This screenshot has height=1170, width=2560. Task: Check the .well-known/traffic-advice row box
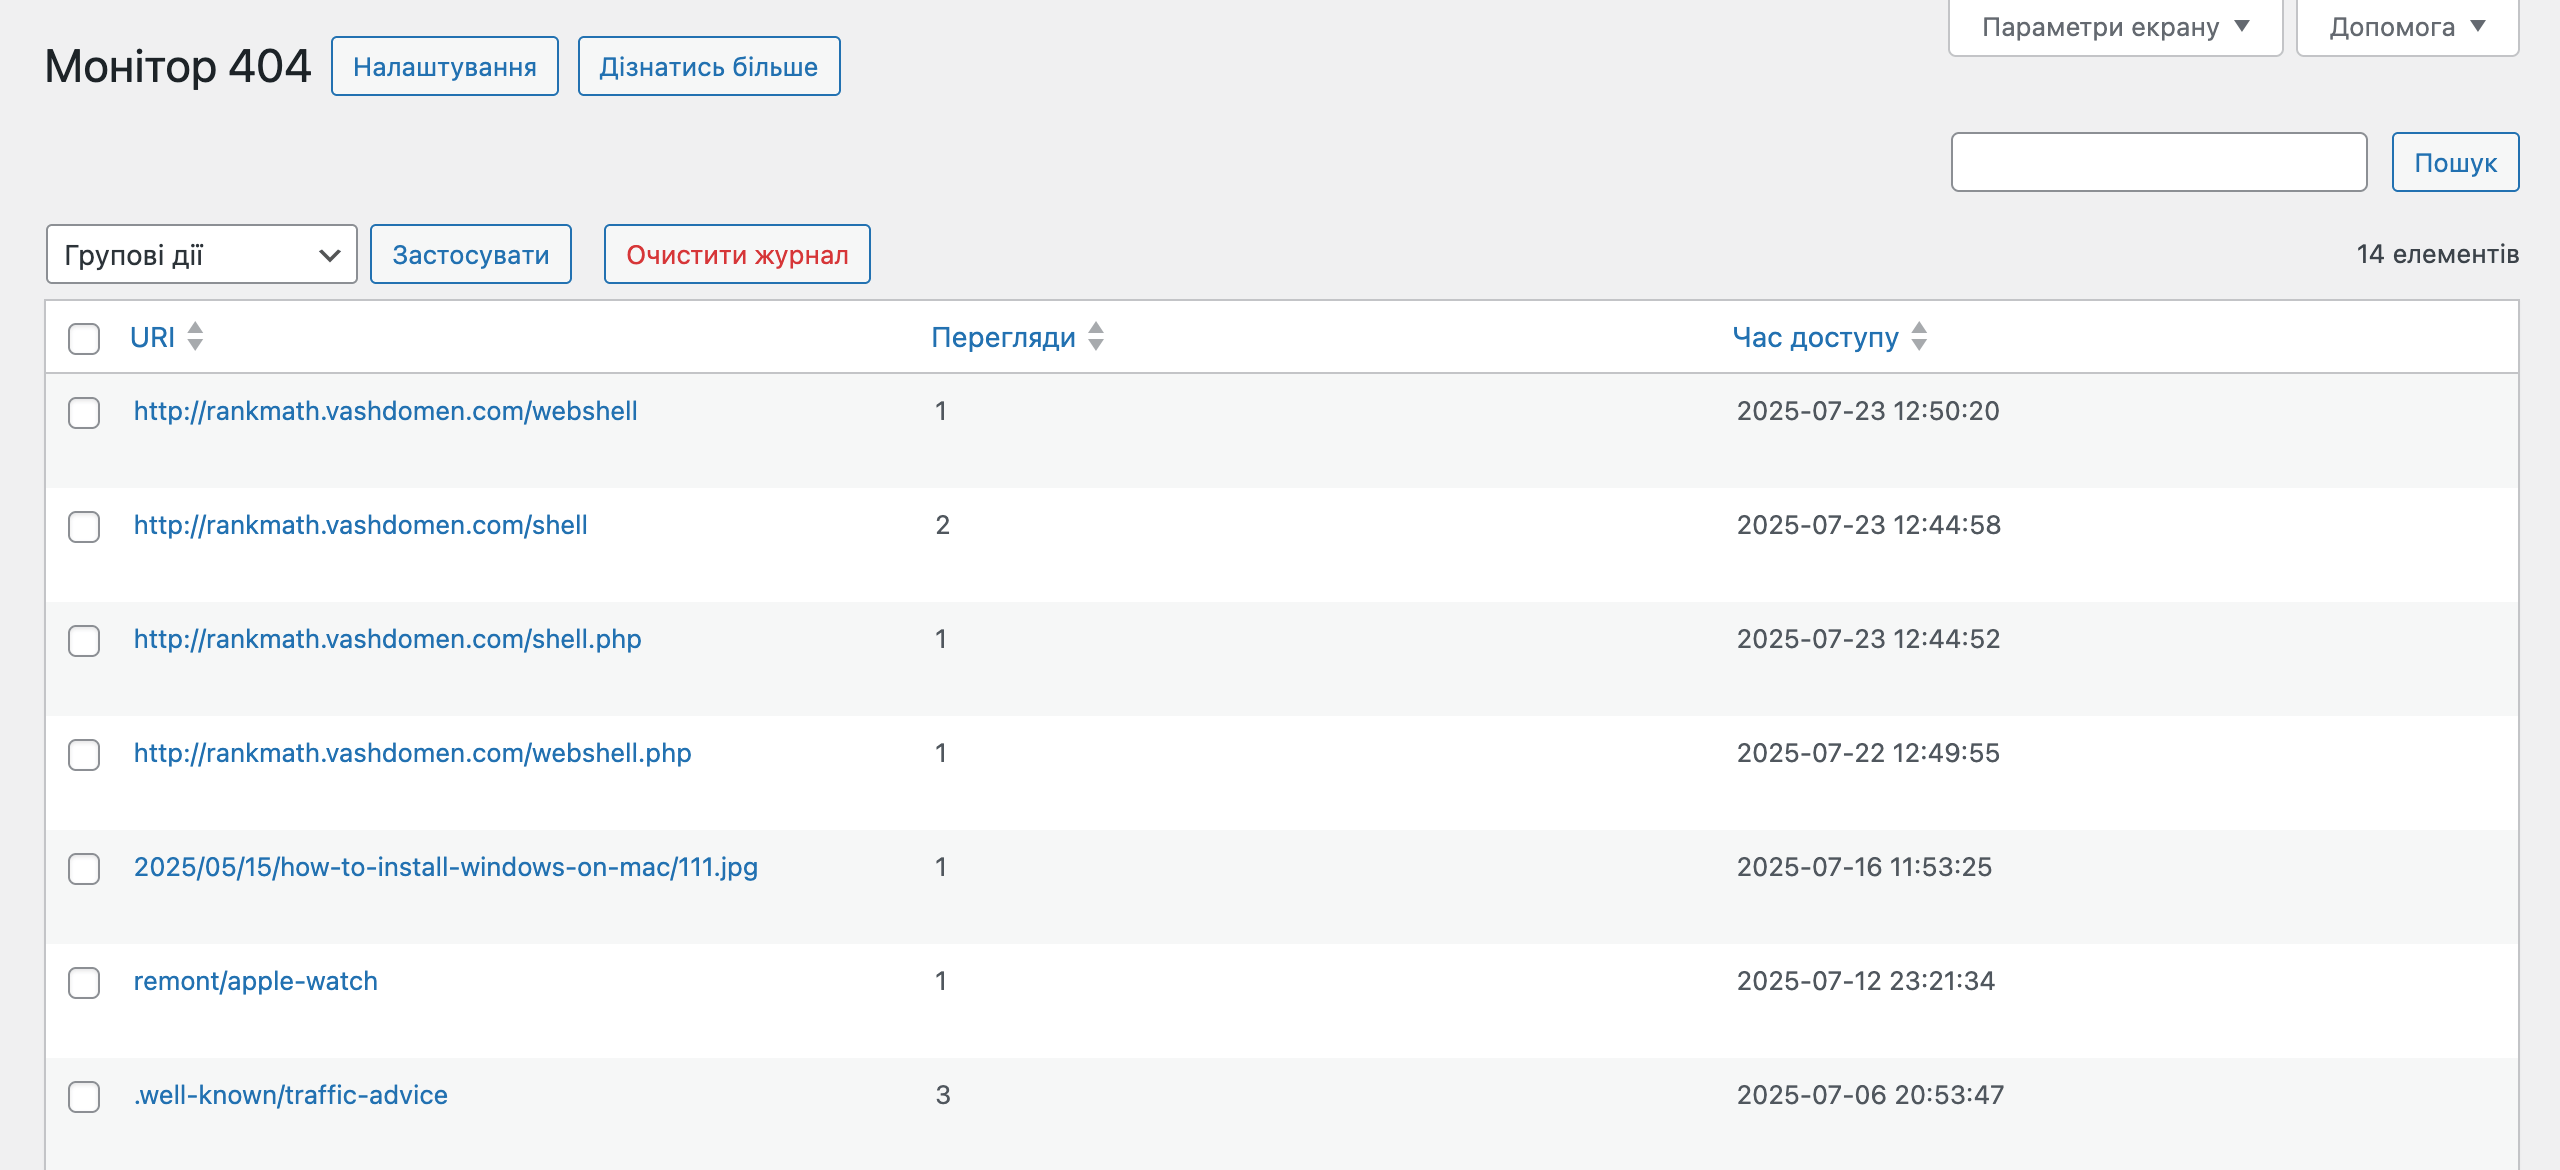[x=84, y=1097]
